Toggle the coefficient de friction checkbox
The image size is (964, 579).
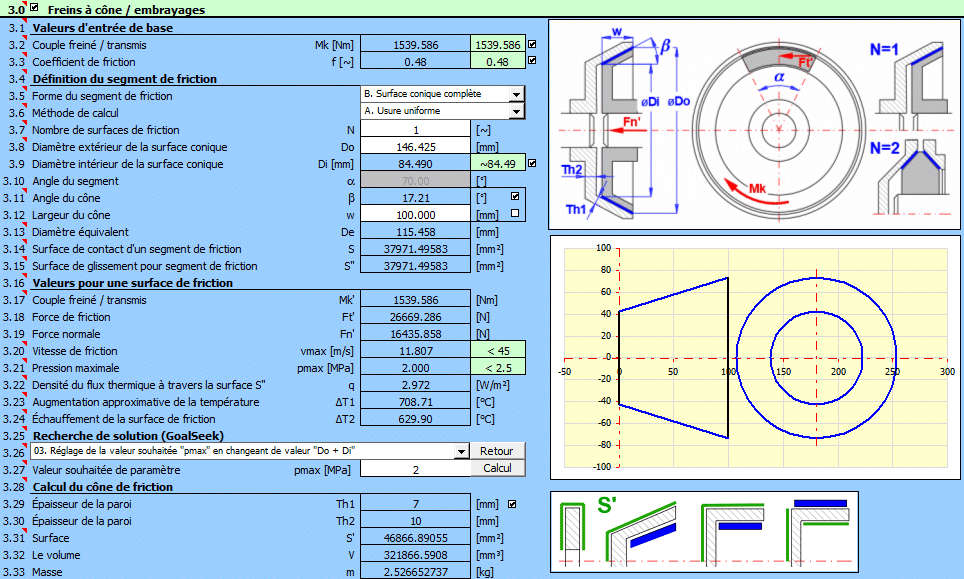(x=532, y=61)
